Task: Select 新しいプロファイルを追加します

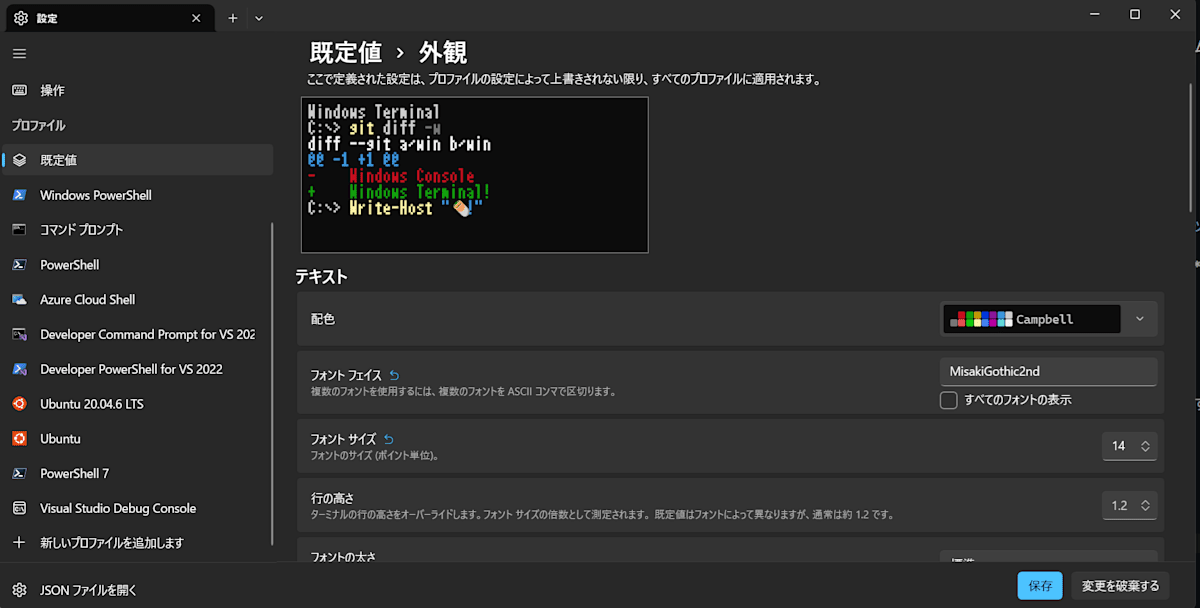Action: click(138, 542)
